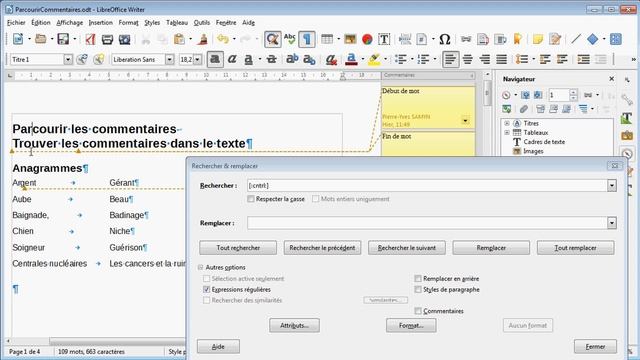
Task: Click the Tout remplacer button
Action: (x=576, y=248)
